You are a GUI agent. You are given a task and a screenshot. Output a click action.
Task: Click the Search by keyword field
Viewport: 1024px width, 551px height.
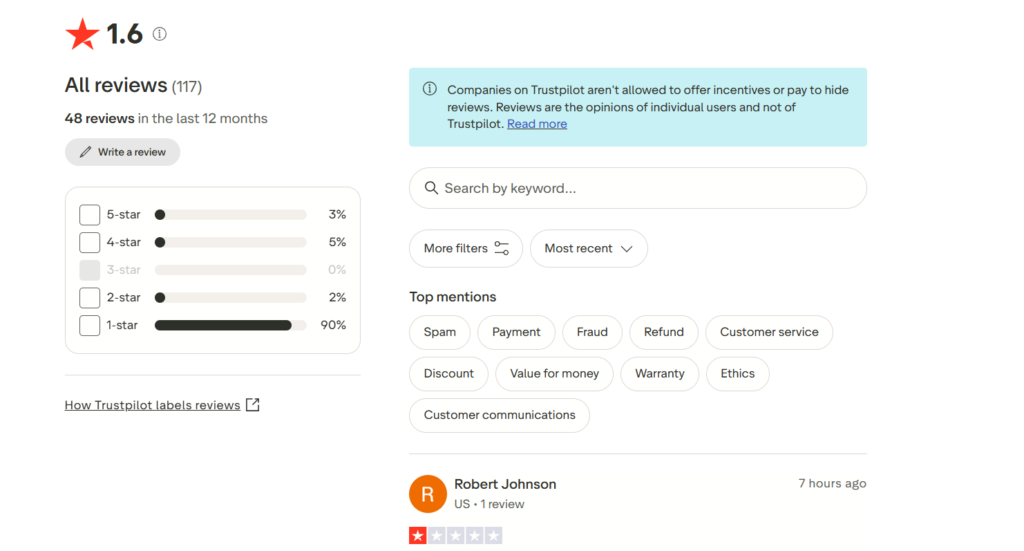[638, 188]
